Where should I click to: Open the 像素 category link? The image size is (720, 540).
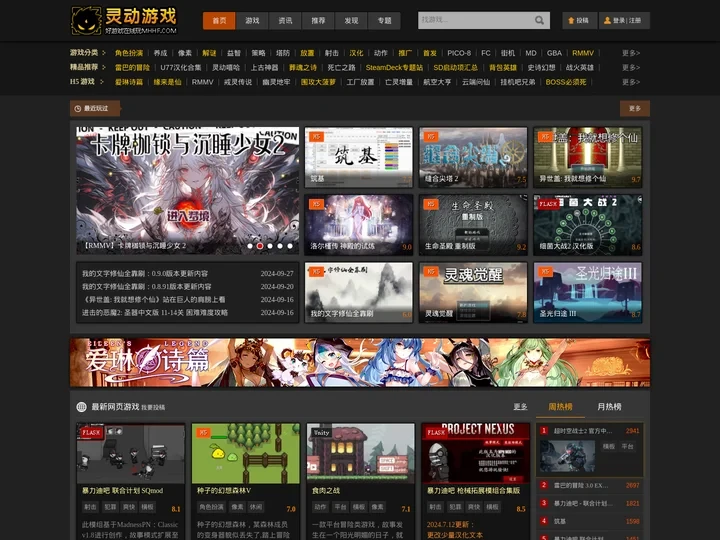point(185,53)
